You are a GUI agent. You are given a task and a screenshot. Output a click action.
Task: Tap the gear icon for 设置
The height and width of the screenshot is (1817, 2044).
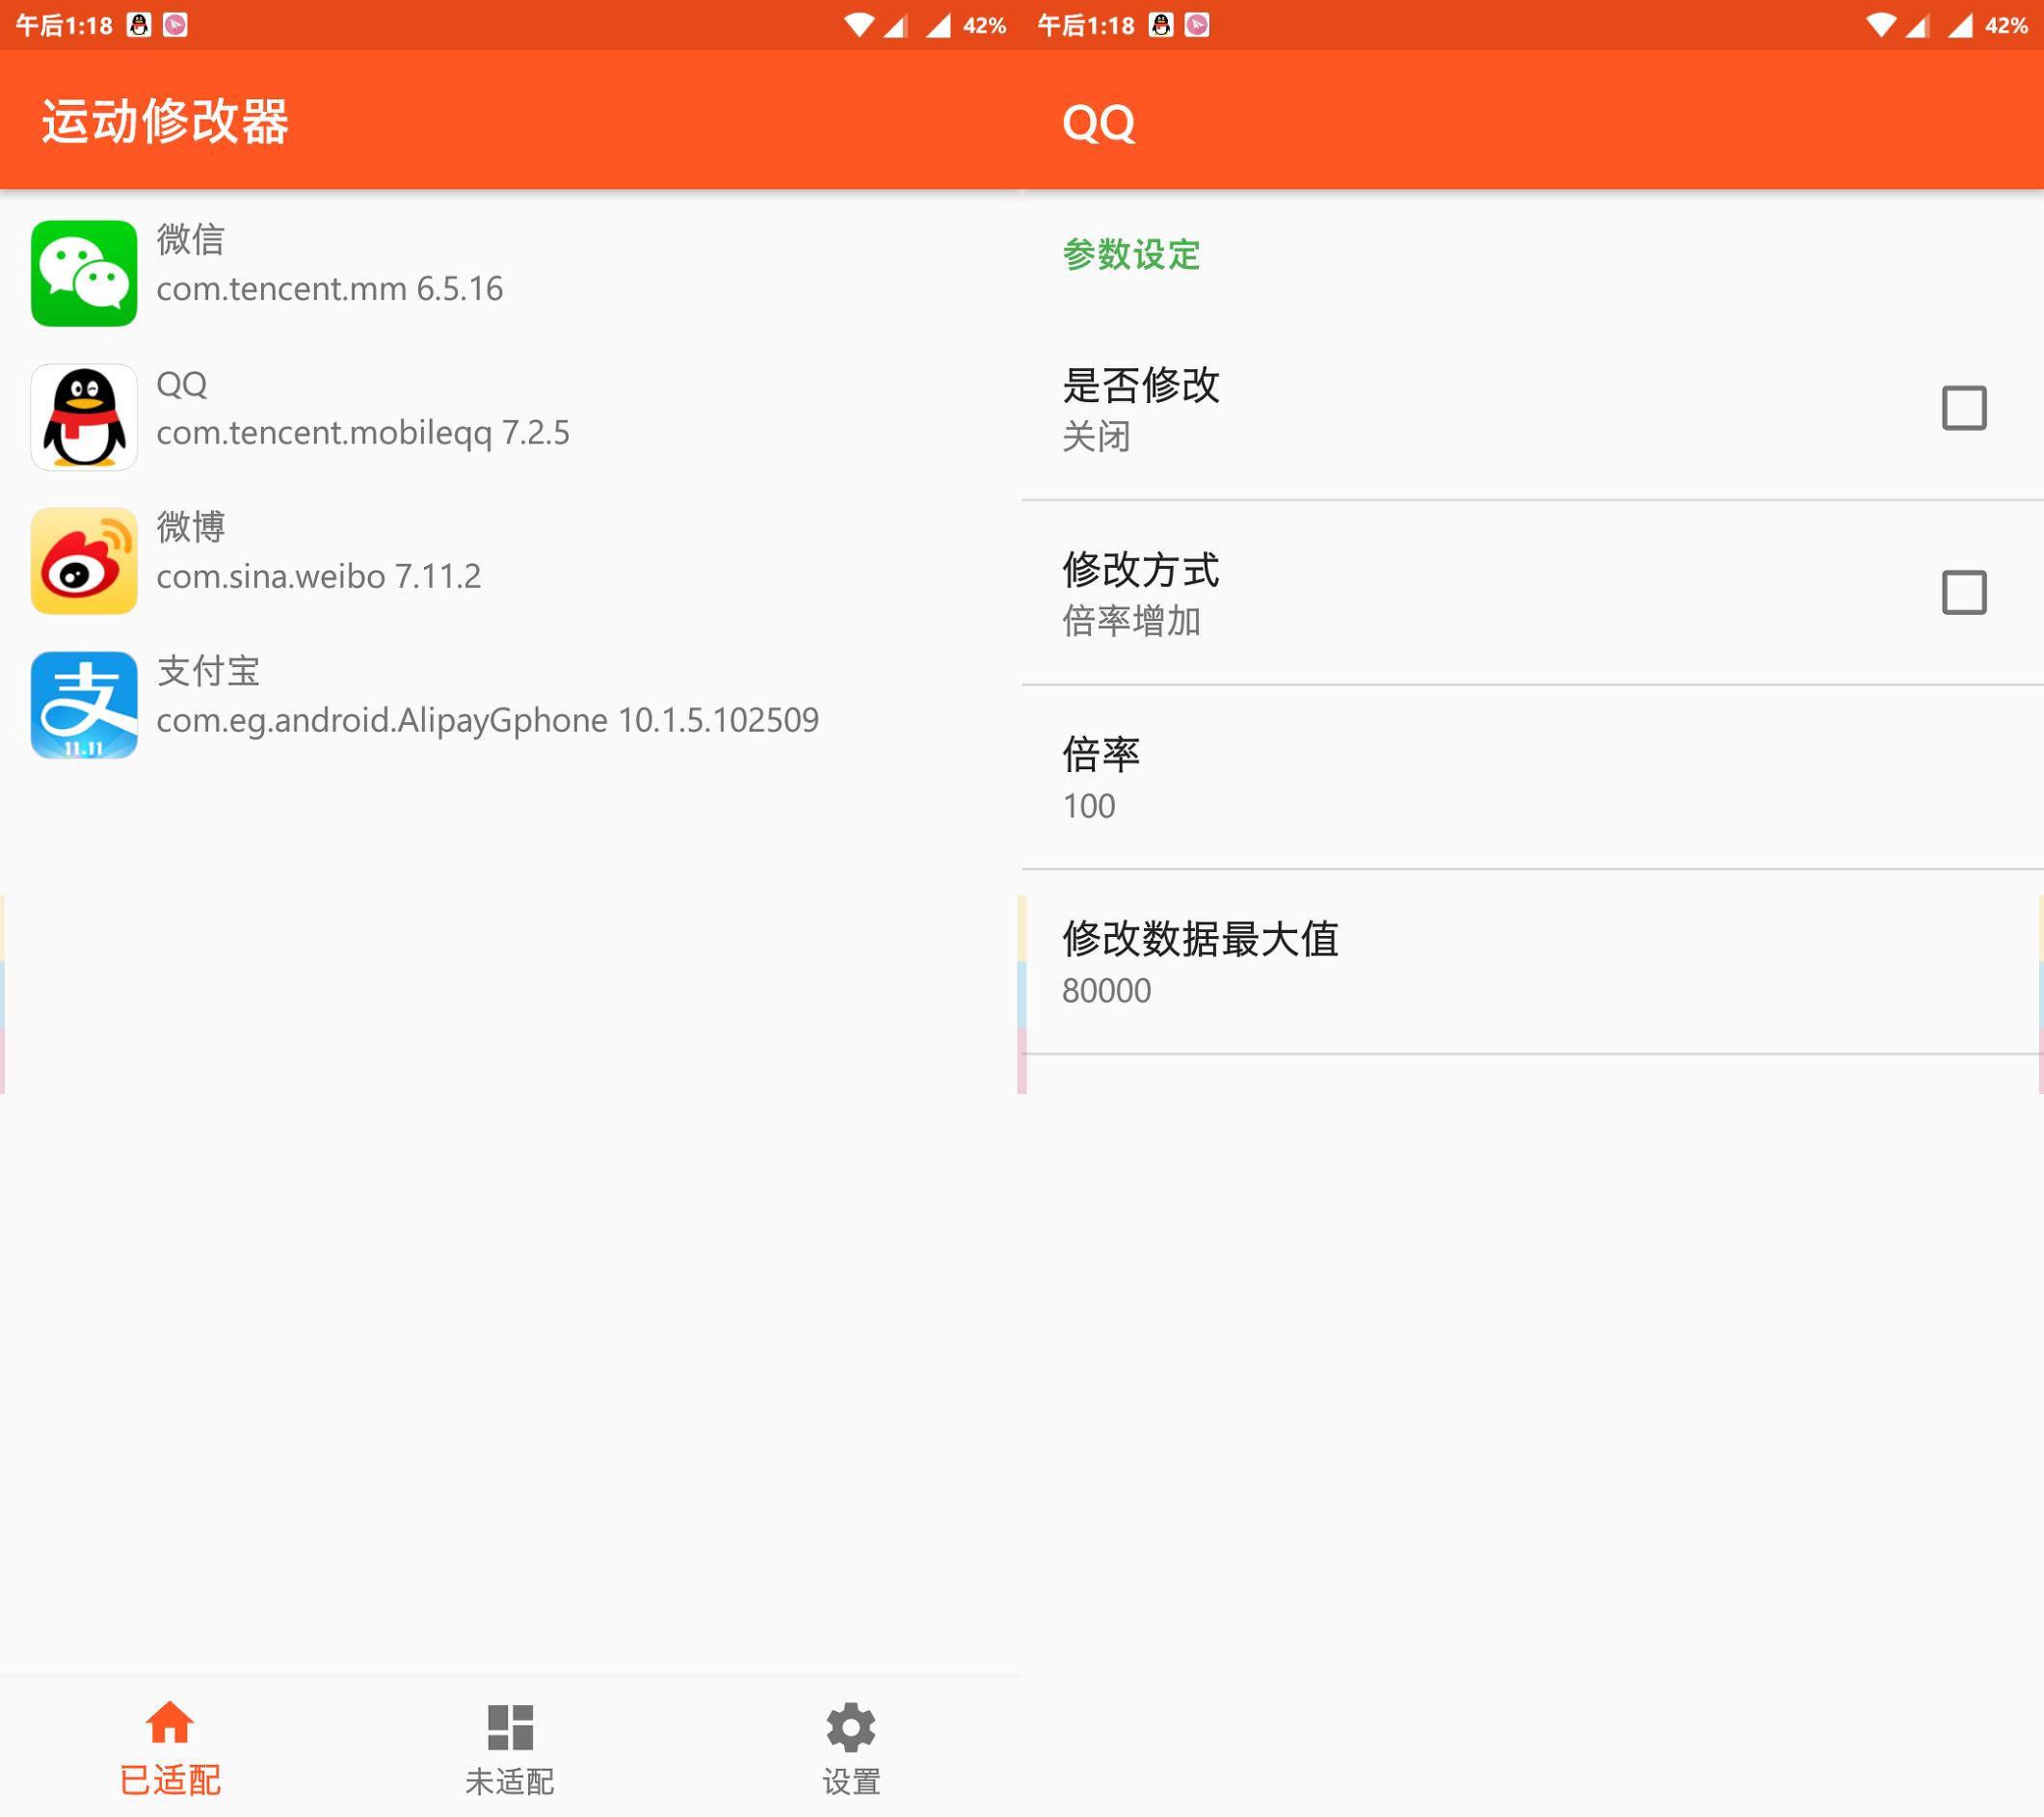(x=851, y=1727)
